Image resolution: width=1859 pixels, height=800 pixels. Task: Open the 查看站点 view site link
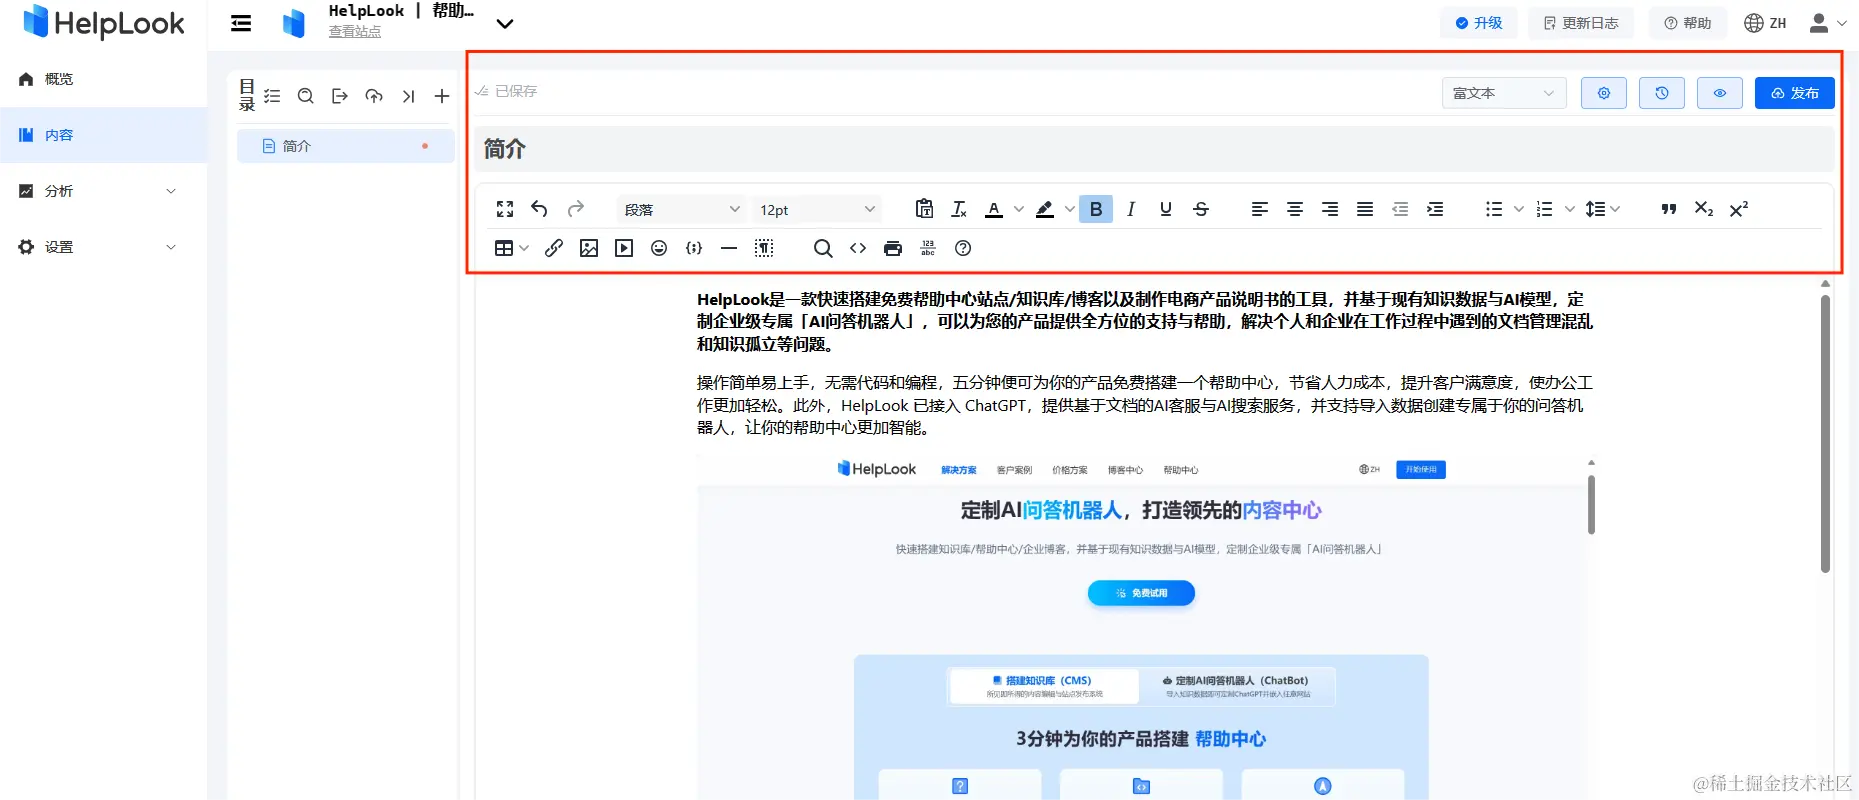(x=355, y=32)
